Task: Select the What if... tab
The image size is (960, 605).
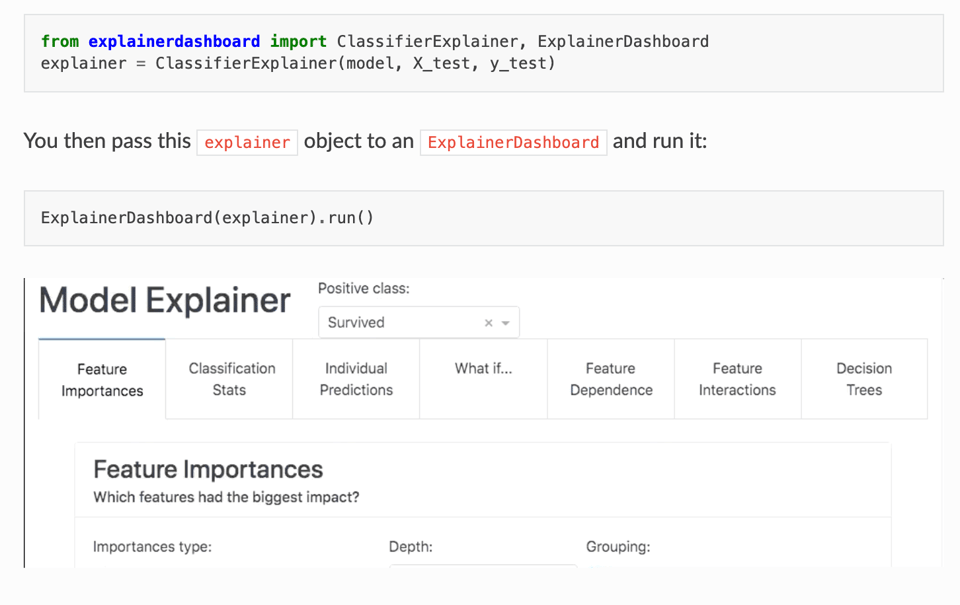Action: tap(483, 369)
